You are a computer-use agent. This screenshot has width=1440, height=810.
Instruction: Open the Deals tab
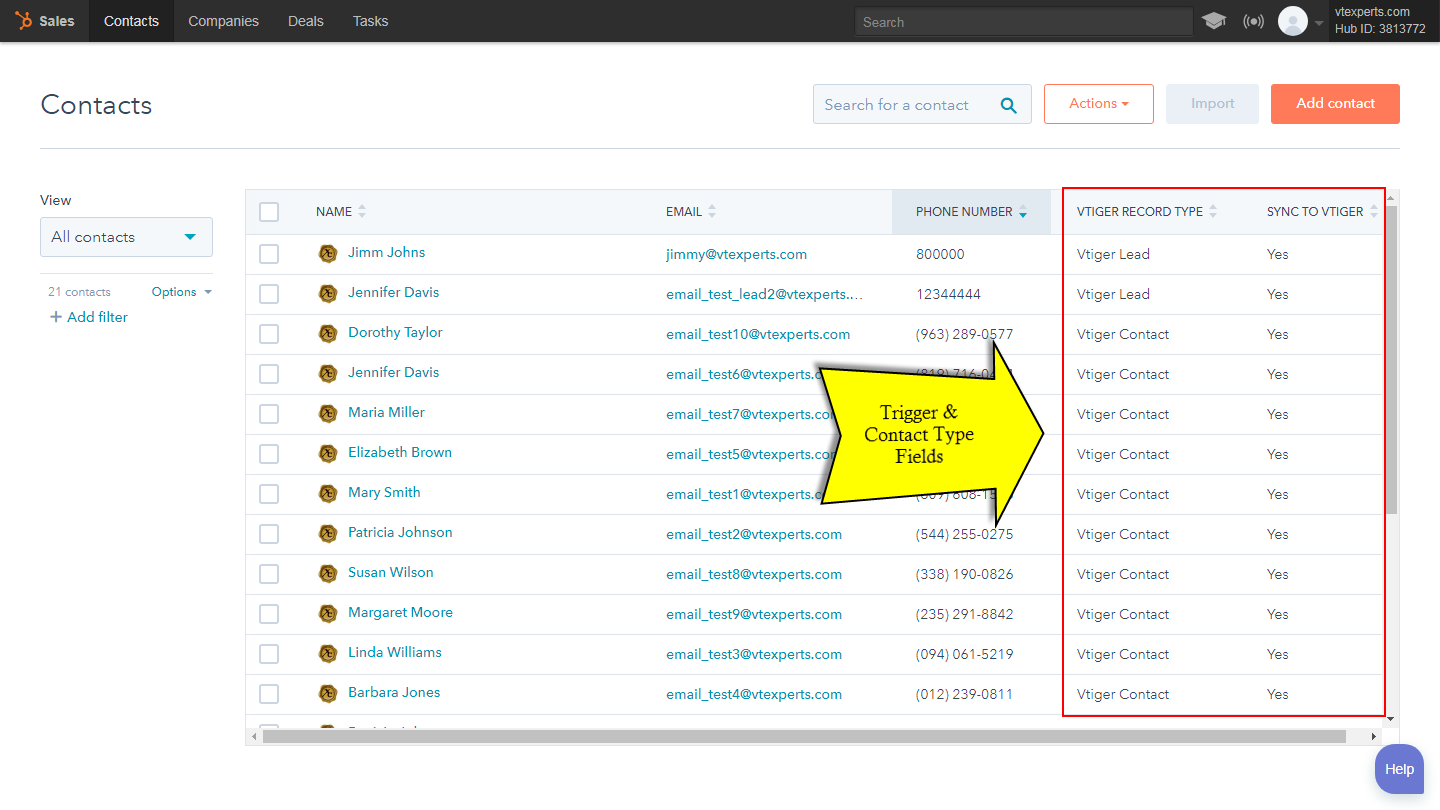coord(306,21)
